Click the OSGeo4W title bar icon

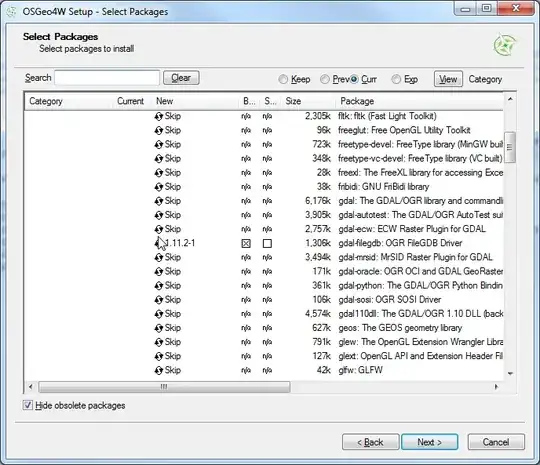(11, 12)
